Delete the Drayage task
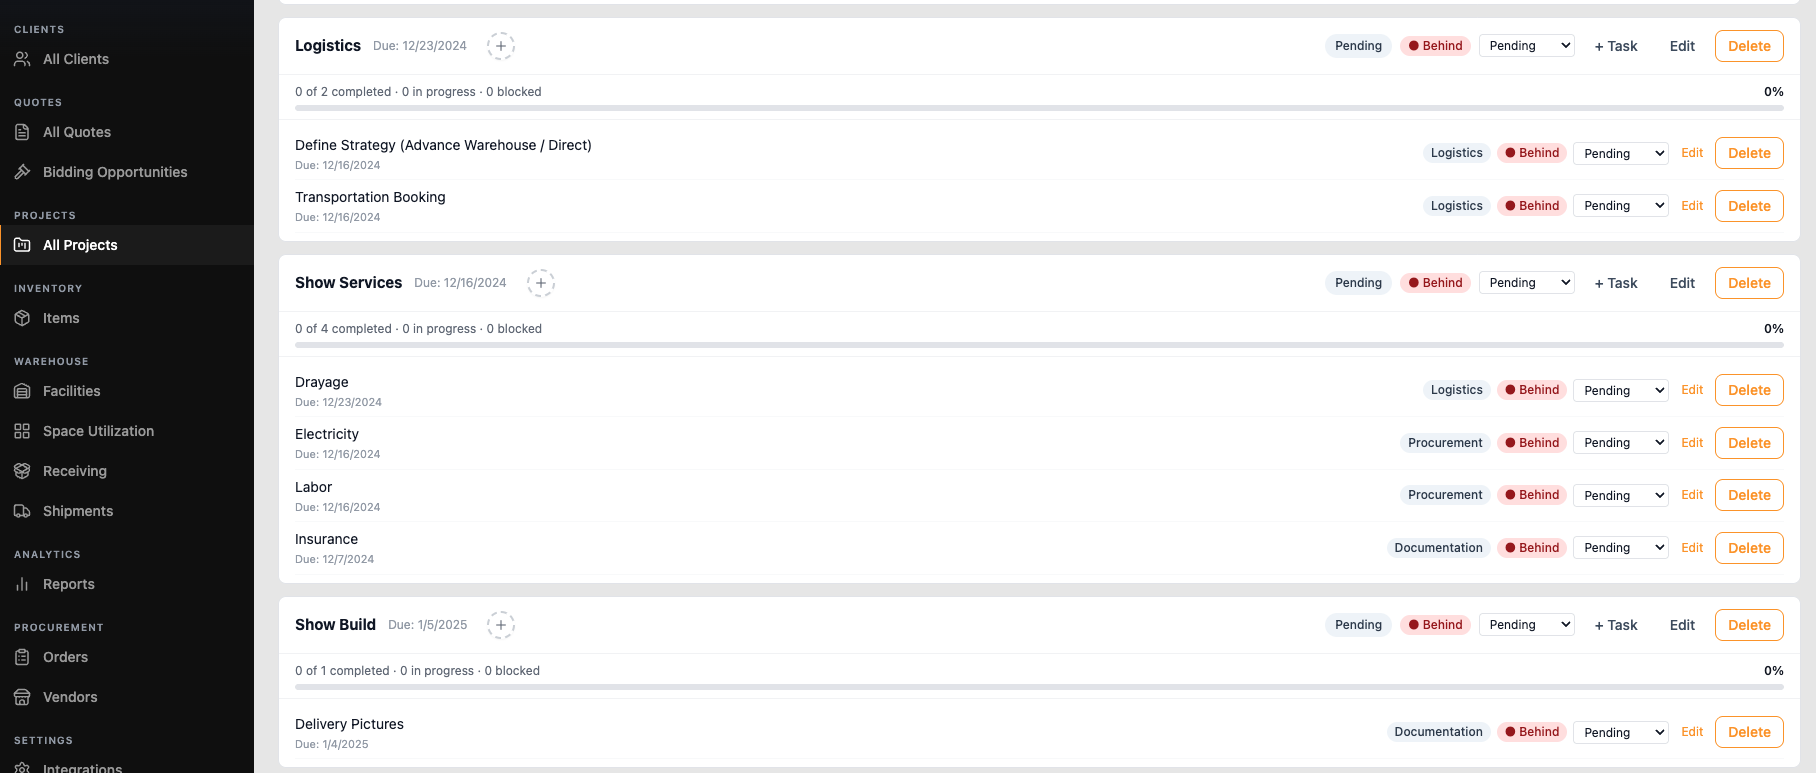Image resolution: width=1816 pixels, height=773 pixels. tap(1749, 390)
